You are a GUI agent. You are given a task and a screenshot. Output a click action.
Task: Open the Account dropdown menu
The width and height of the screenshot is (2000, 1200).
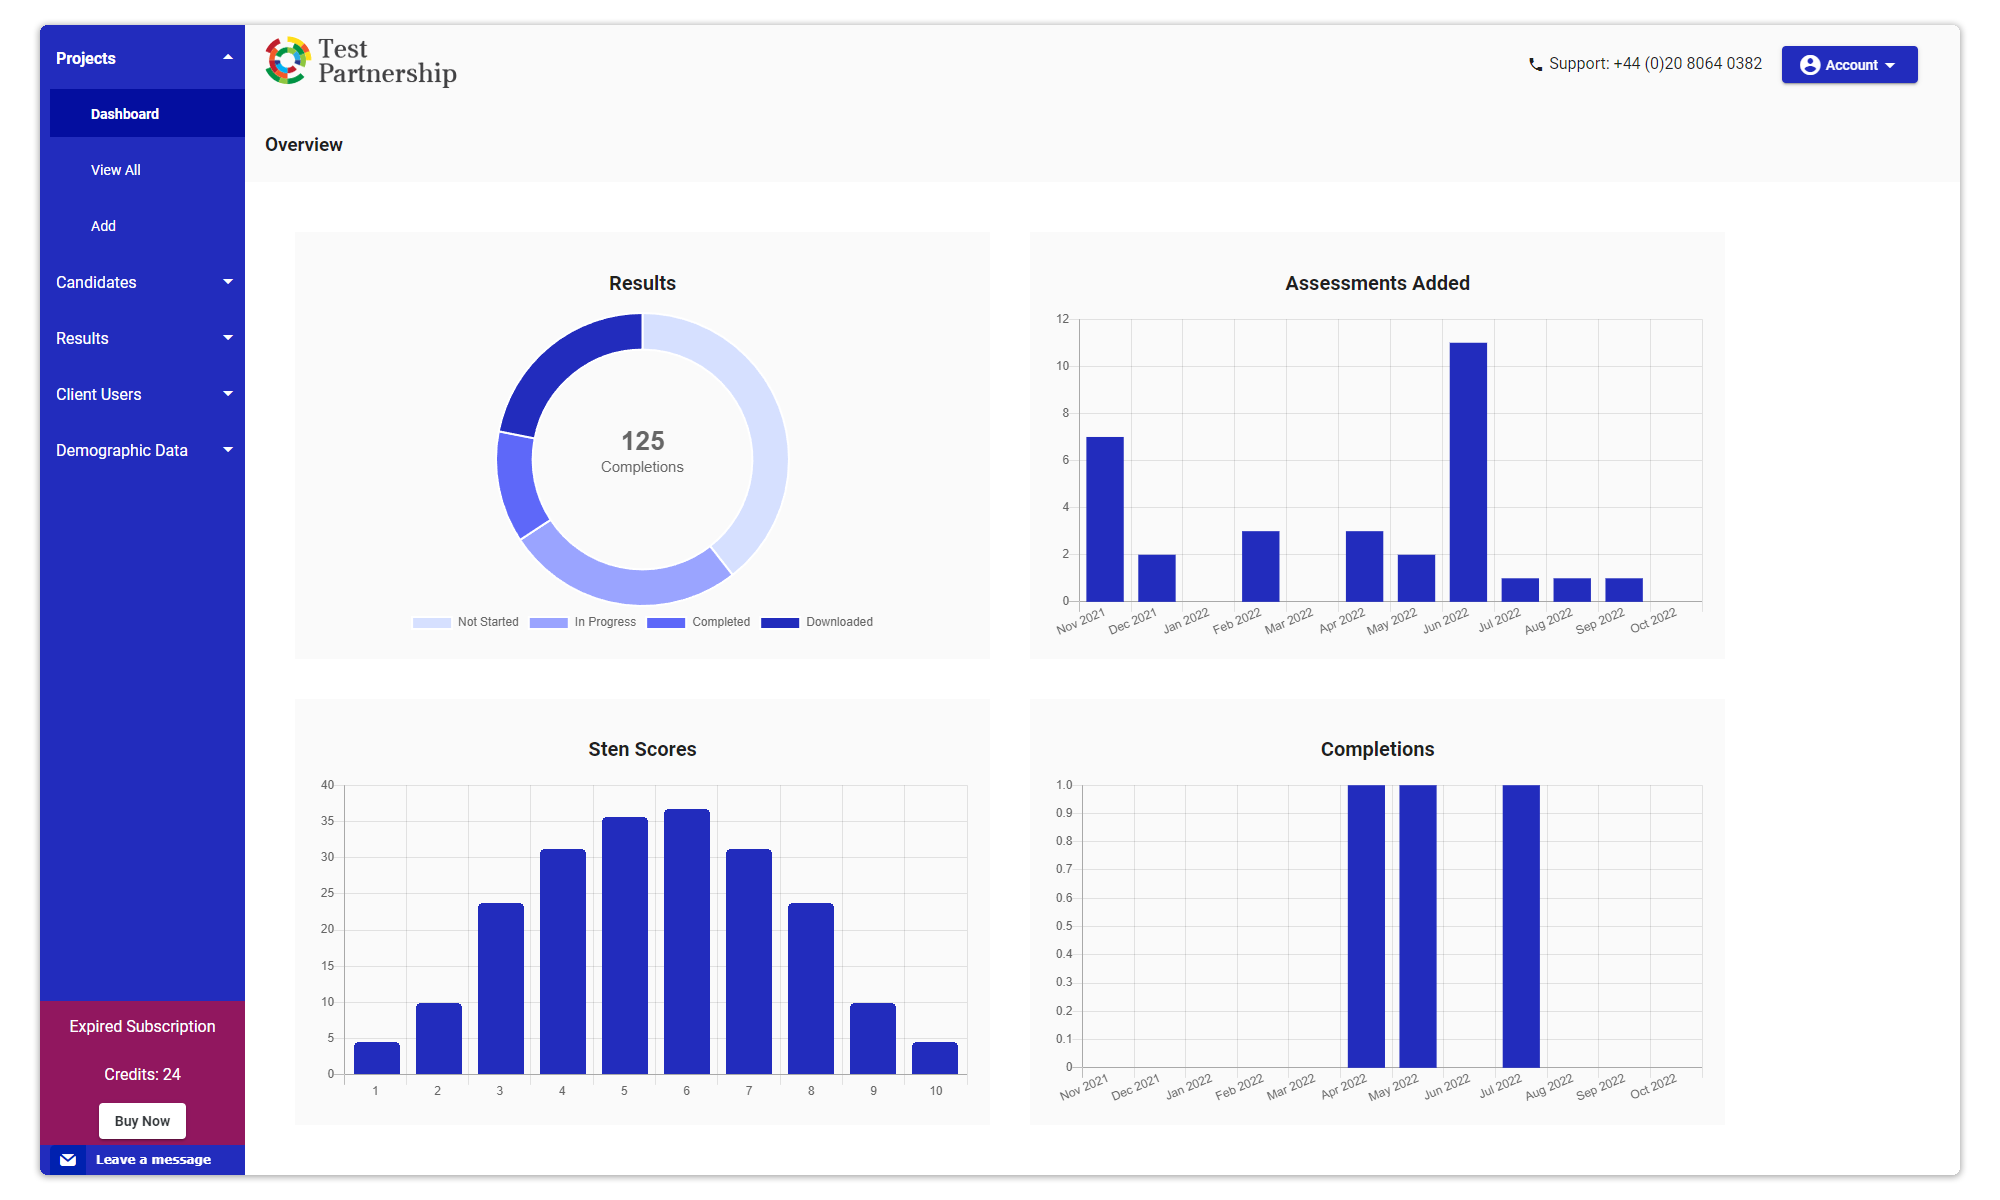point(1849,65)
